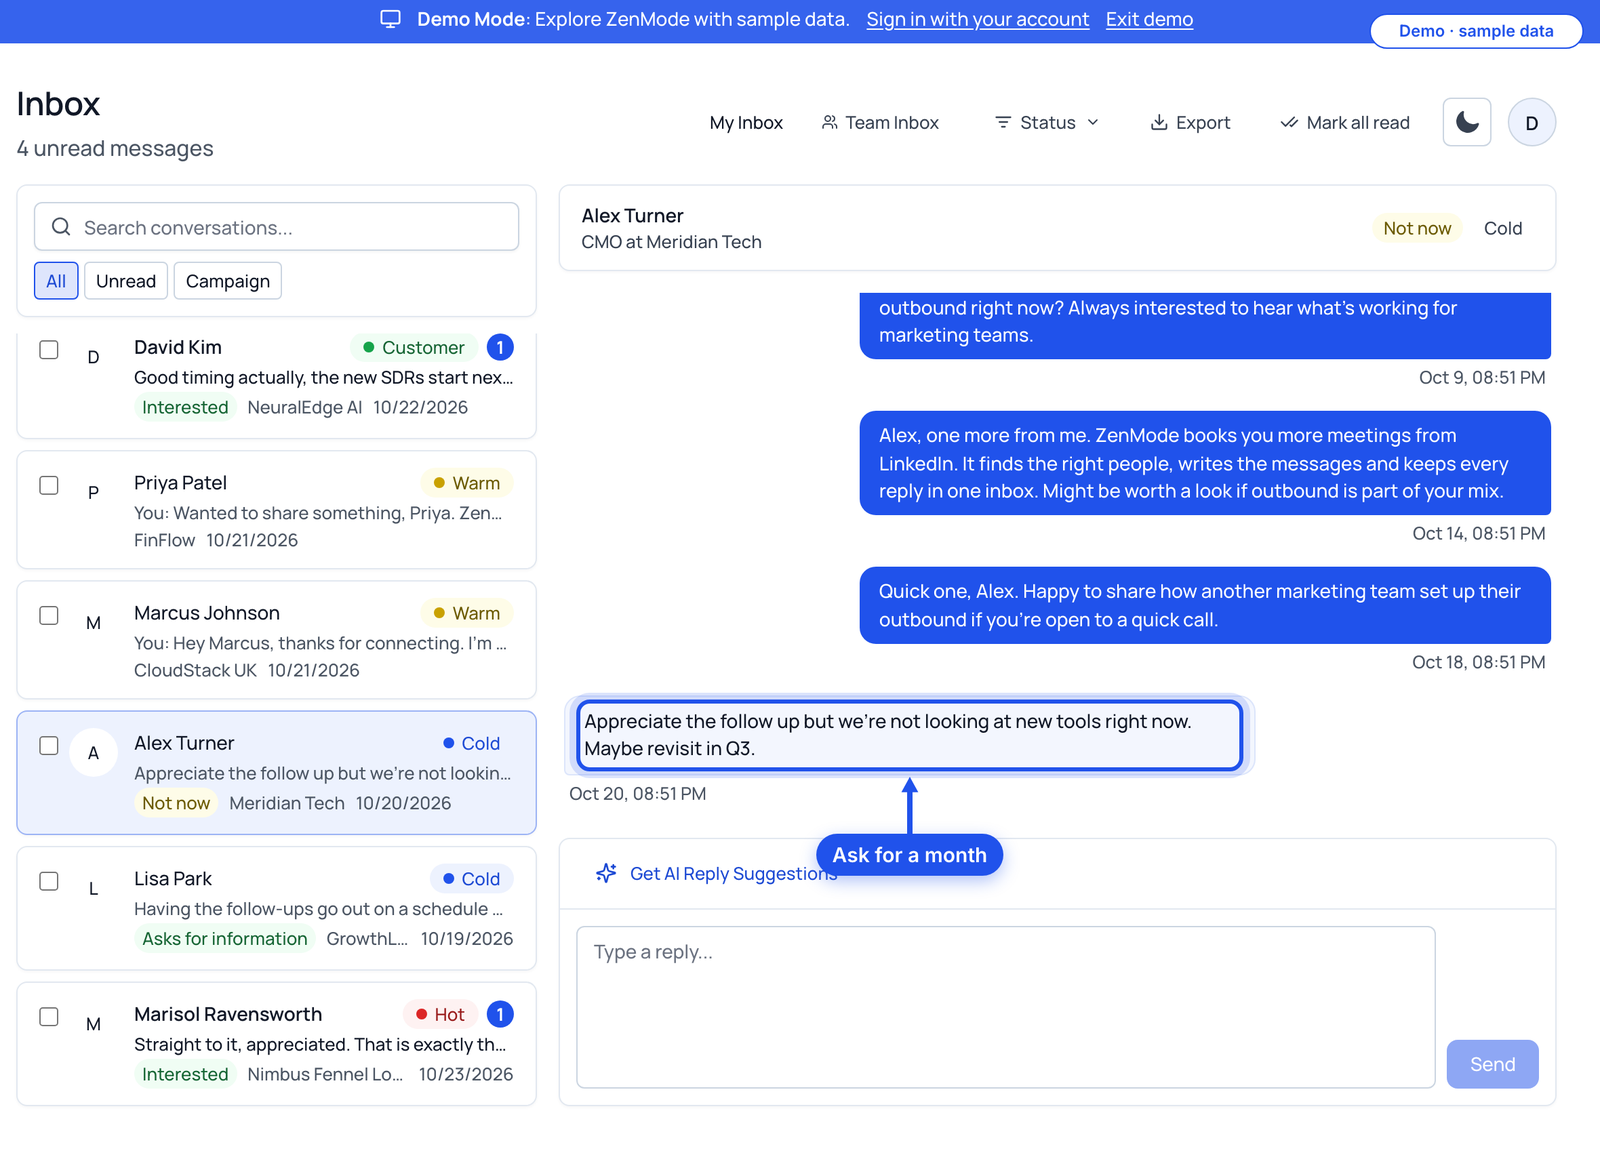Click the Status filter lines icon
Screen dimensions: 1600x1174
pos(1003,122)
